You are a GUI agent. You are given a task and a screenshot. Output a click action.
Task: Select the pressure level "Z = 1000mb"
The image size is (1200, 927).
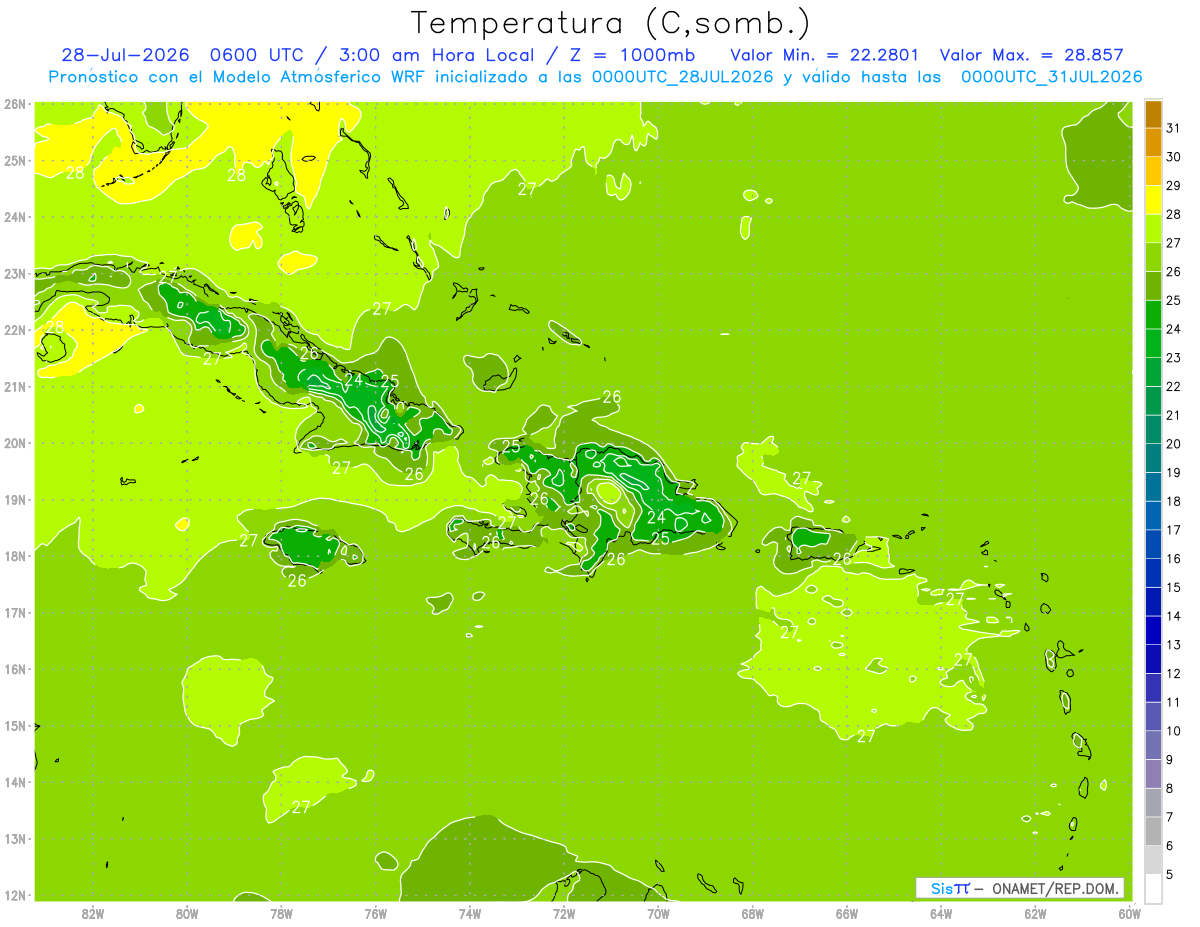pyautogui.click(x=631, y=55)
